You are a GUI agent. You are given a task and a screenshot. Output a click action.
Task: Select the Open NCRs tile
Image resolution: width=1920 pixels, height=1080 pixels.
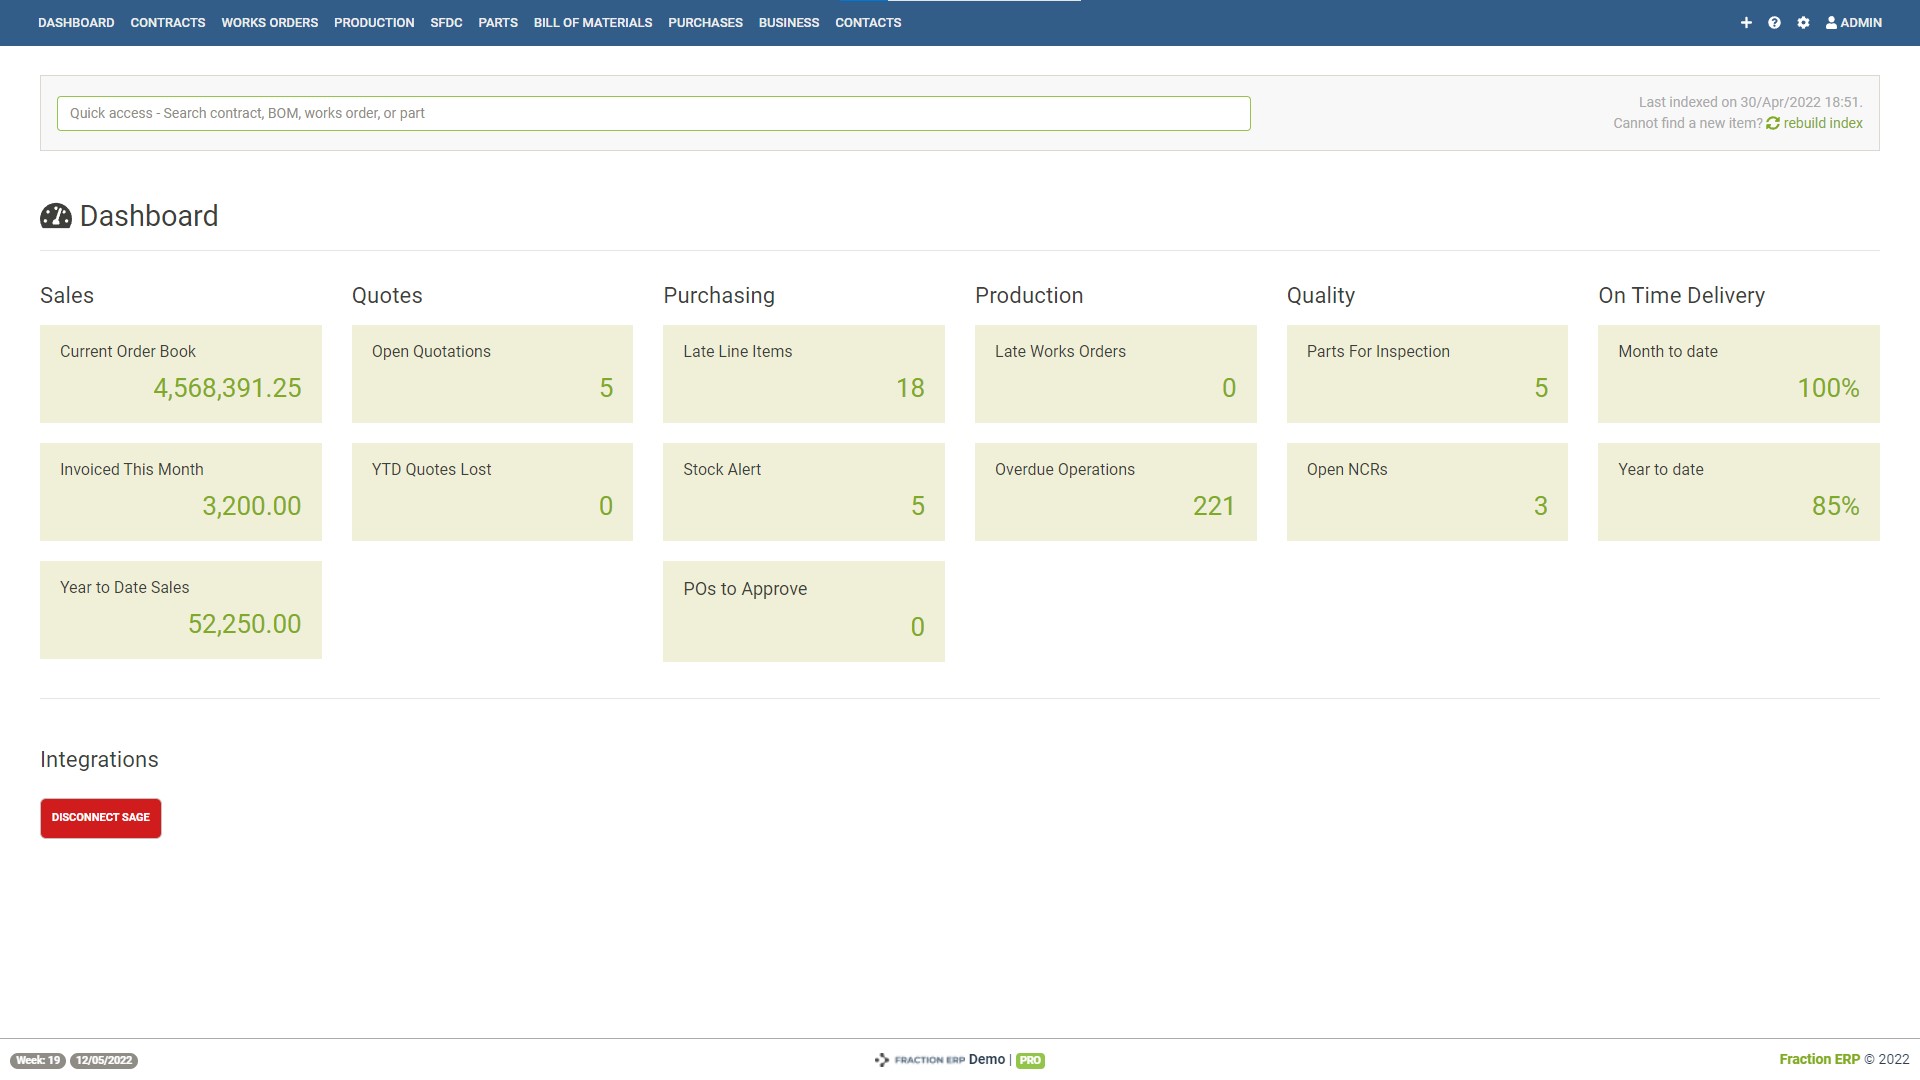coord(1426,491)
